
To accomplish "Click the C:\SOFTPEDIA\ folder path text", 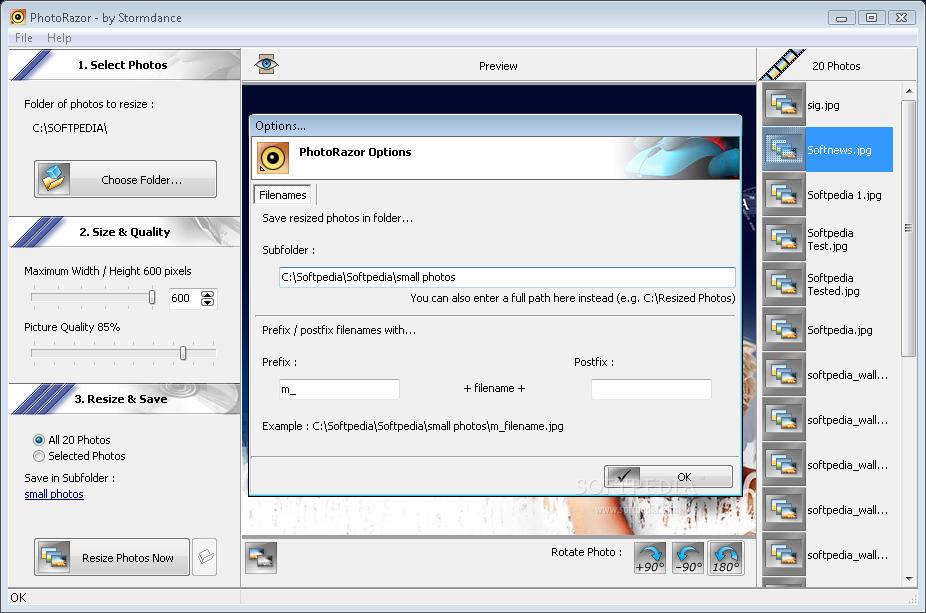I will click(x=70, y=128).
